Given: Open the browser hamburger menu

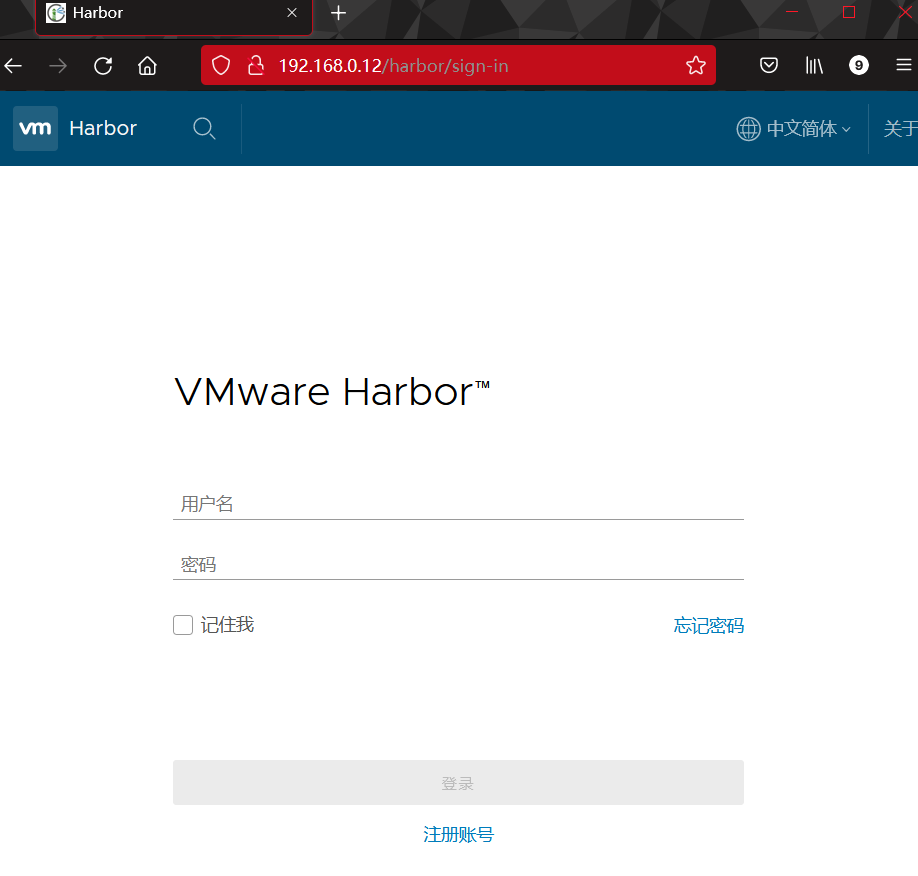Looking at the screenshot, I should point(904,65).
